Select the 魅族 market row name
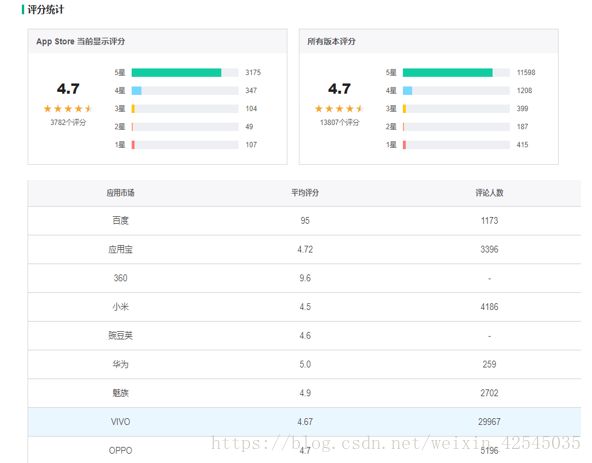This screenshot has width=592, height=463. [120, 393]
